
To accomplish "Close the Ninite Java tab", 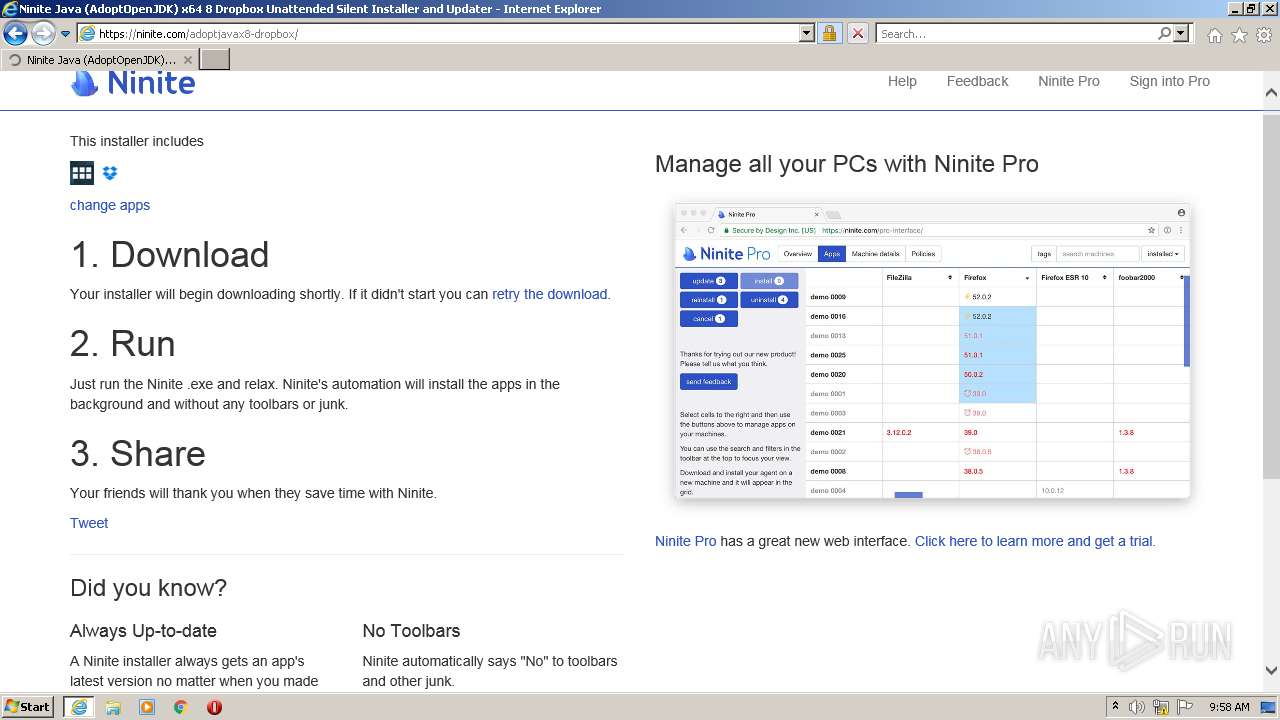I will [188, 60].
